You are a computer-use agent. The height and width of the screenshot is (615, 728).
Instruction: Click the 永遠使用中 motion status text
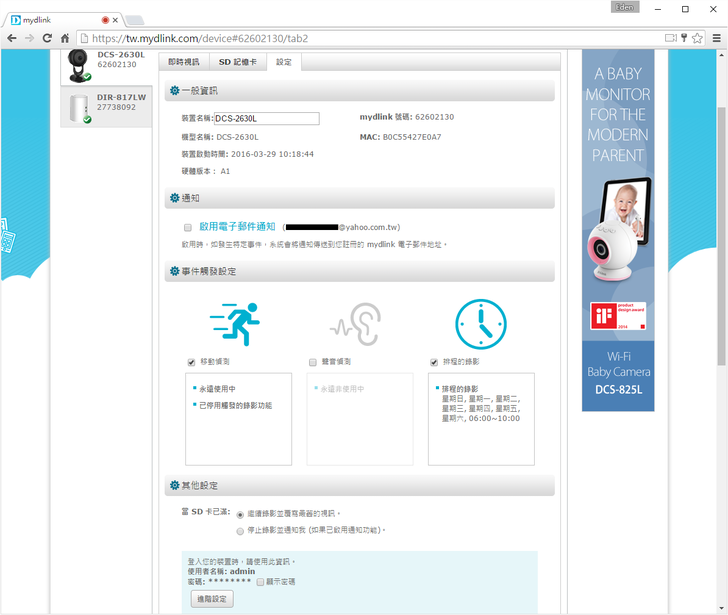217,389
